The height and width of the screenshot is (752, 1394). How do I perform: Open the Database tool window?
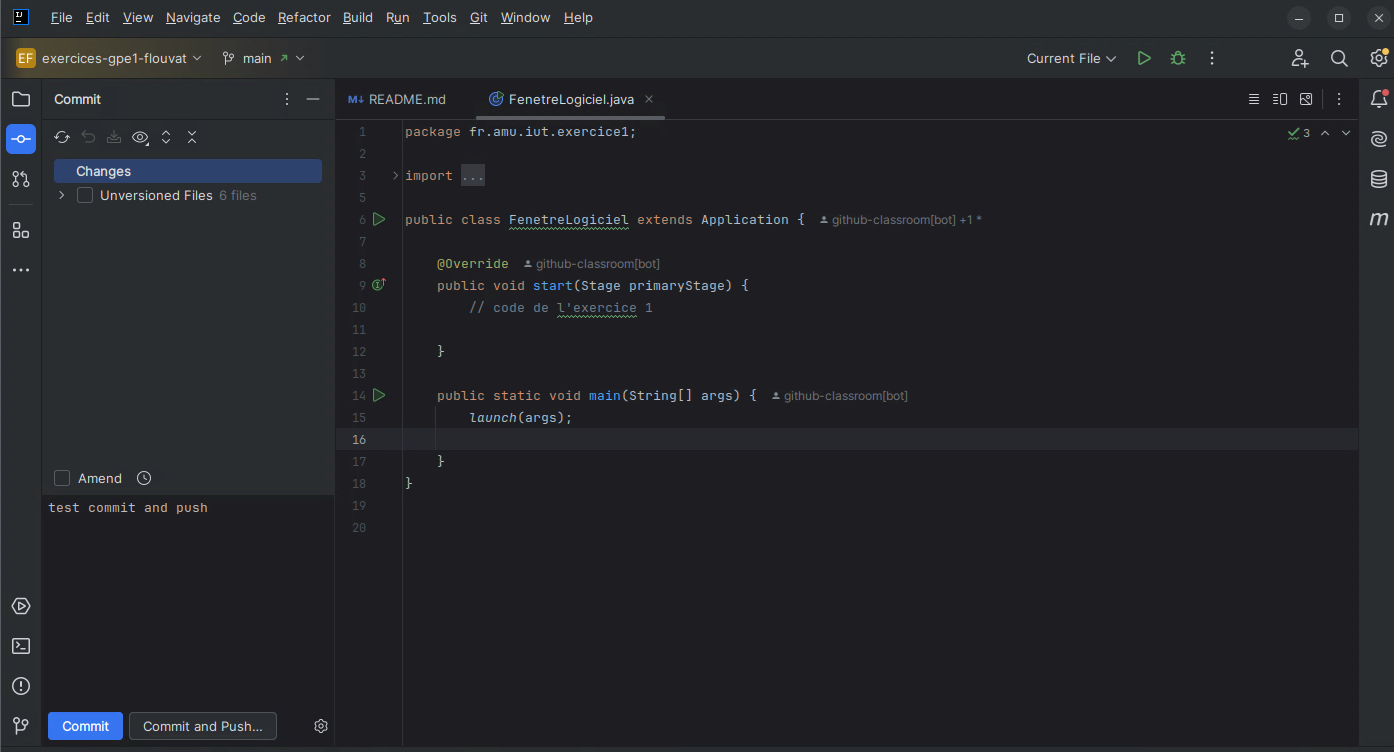[x=1379, y=179]
